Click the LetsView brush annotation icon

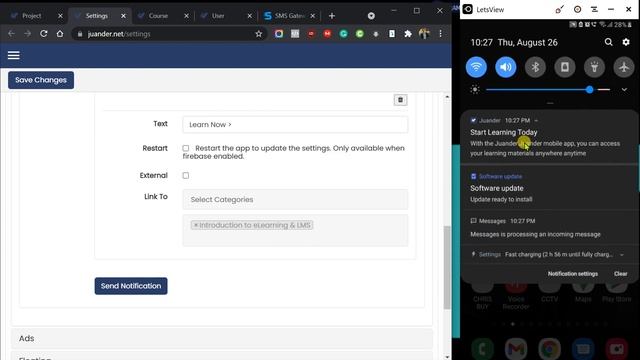[560, 9]
